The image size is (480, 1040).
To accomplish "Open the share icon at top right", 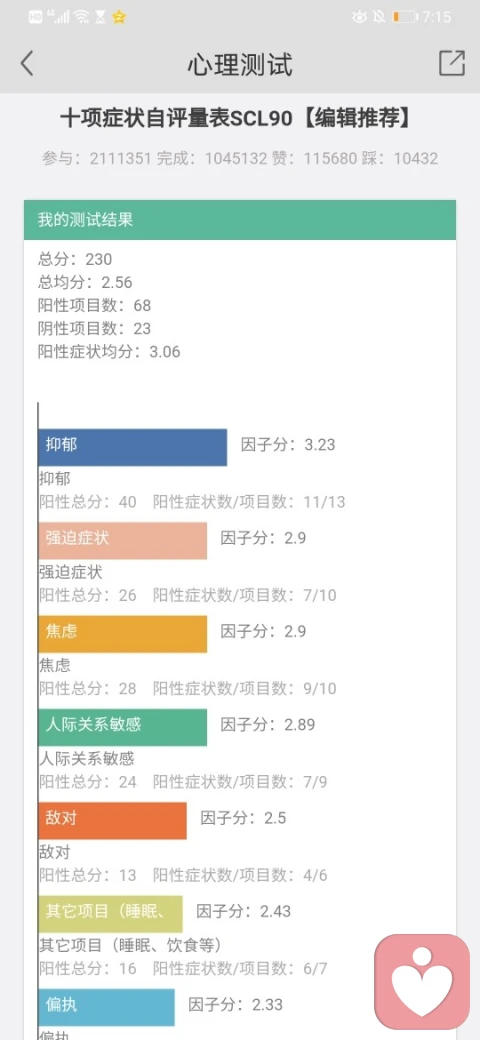I will (x=452, y=63).
